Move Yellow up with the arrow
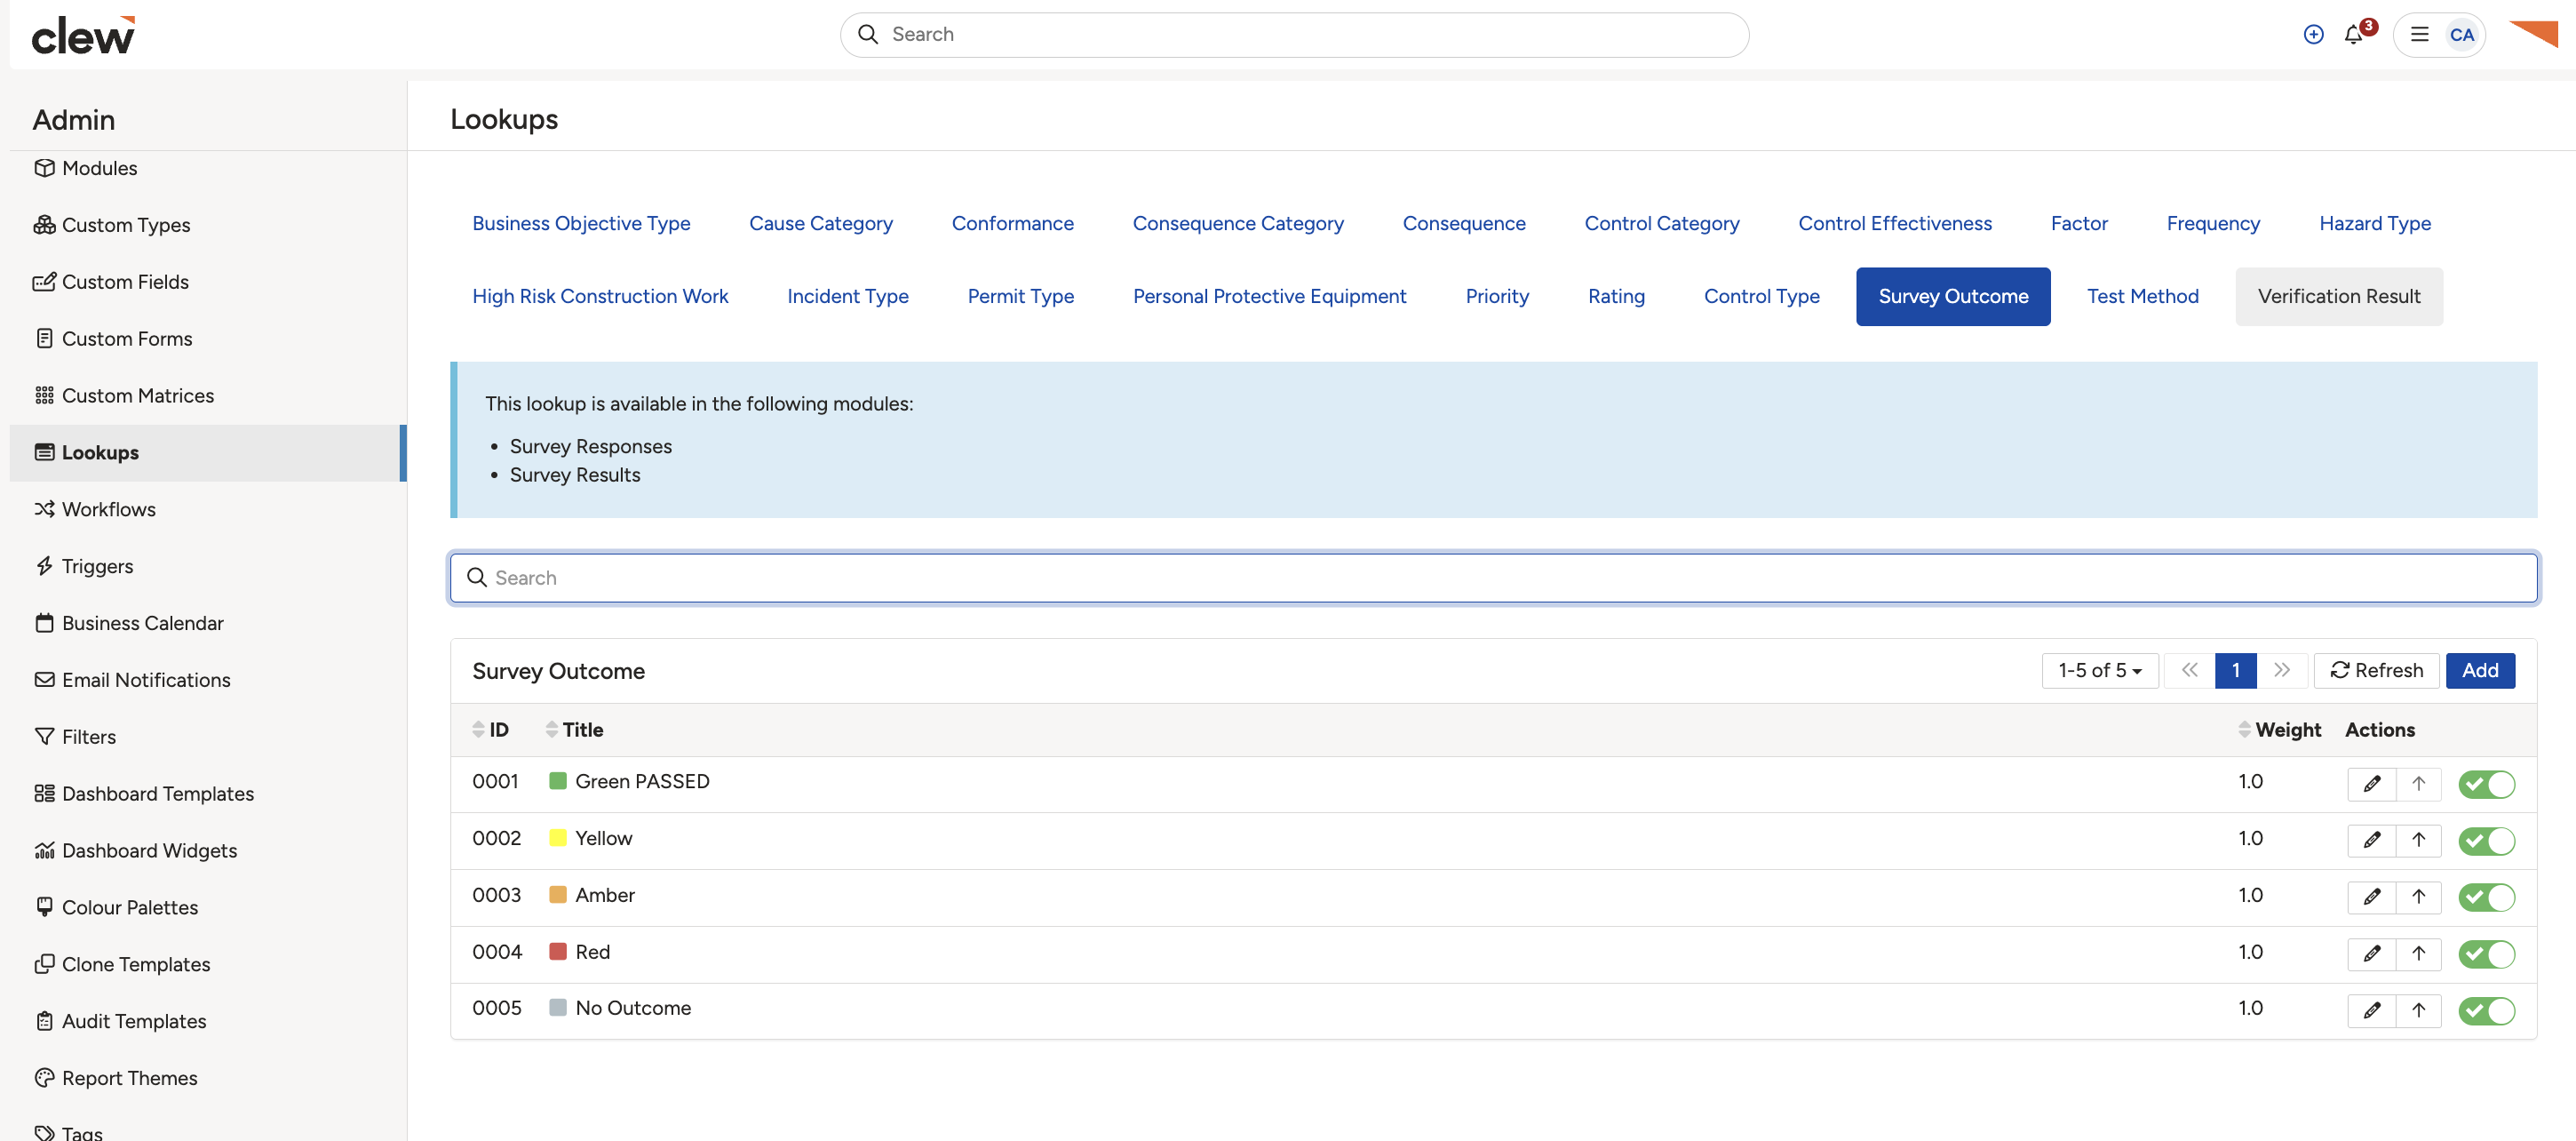2576x1141 pixels. tap(2418, 840)
